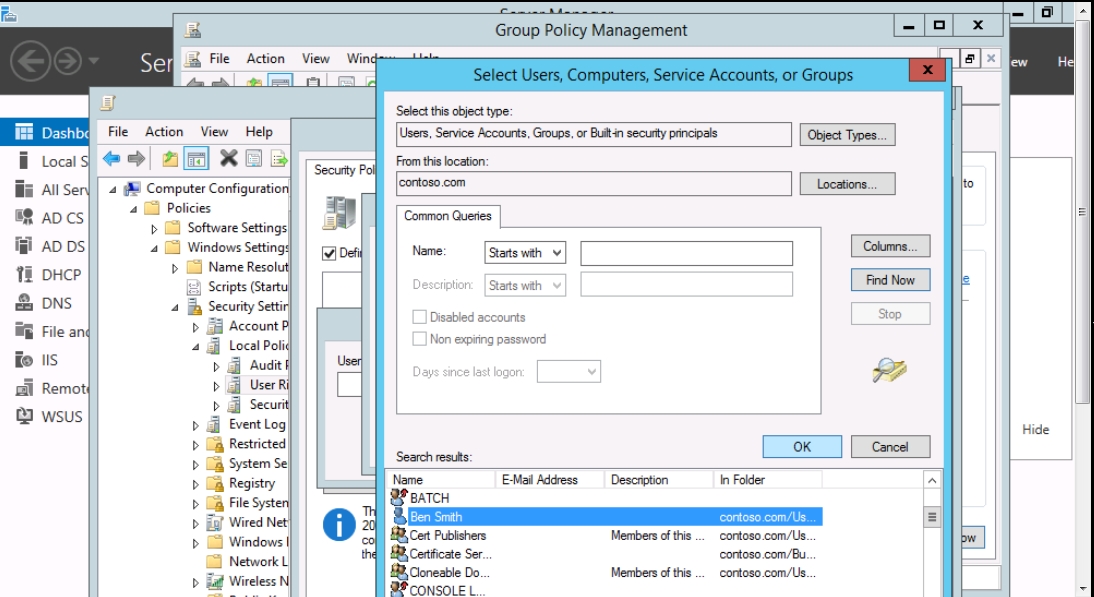Click the Forward arrow in the policy editor toolbar
This screenshot has width=1094, height=597.
(137, 159)
